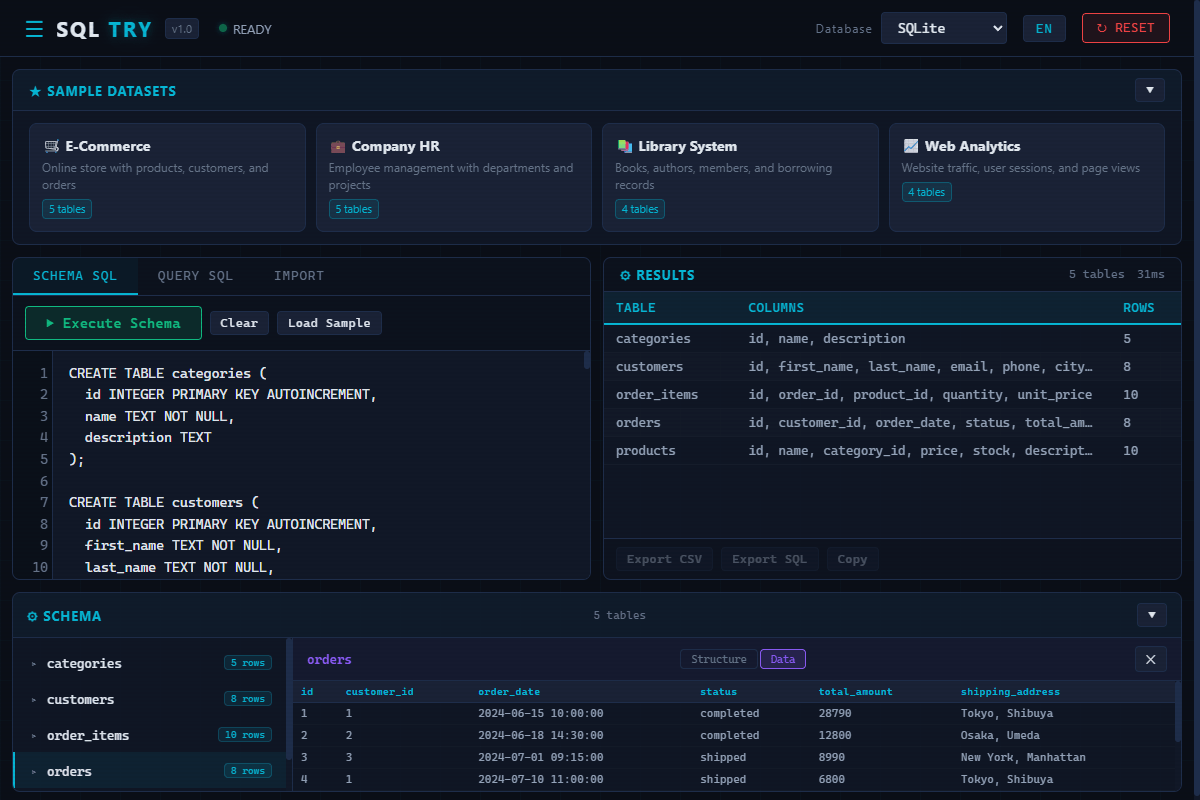This screenshot has width=1200, height=800.
Task: Click the Load Sample button
Action: pyautogui.click(x=329, y=323)
